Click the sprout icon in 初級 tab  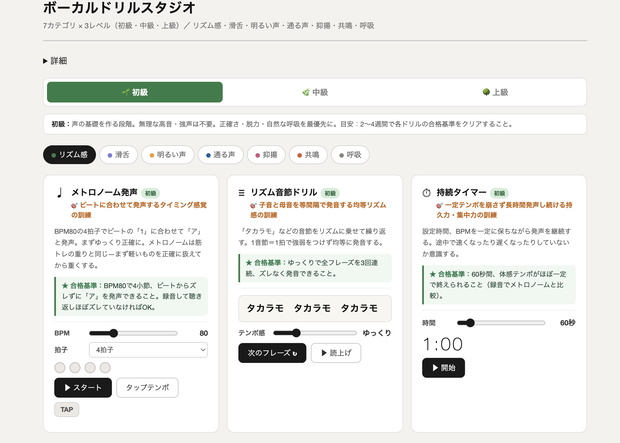[126, 92]
